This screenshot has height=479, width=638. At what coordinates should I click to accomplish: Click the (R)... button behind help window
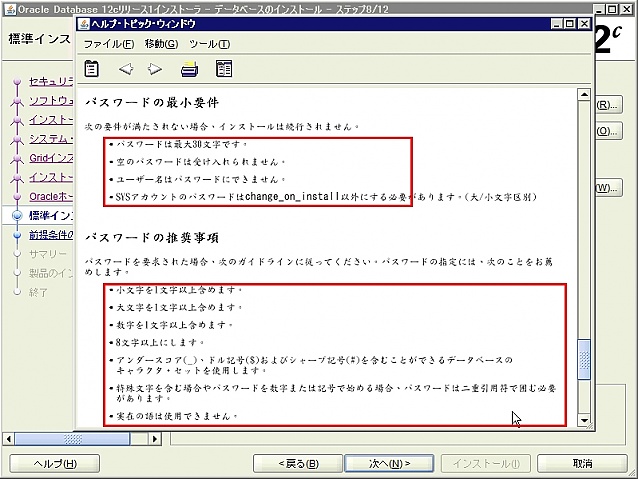(x=608, y=105)
